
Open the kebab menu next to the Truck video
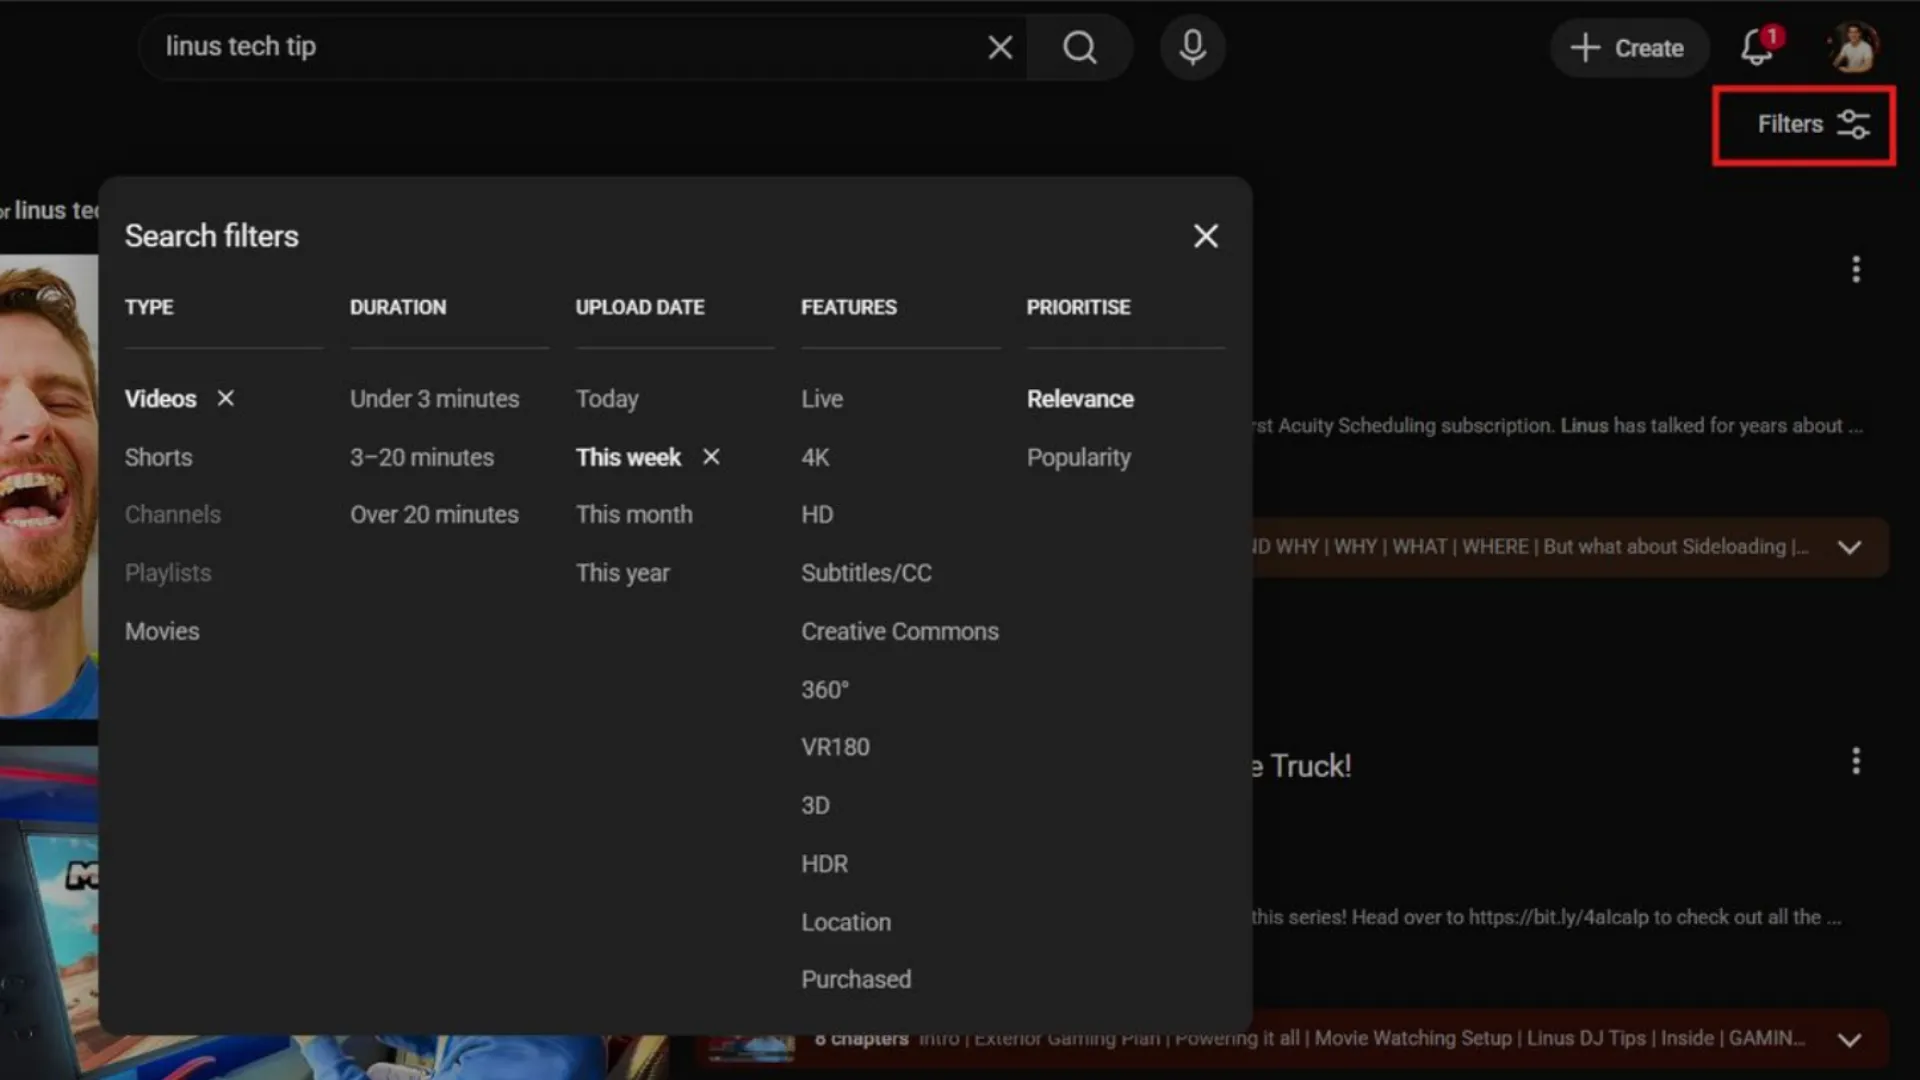point(1856,760)
